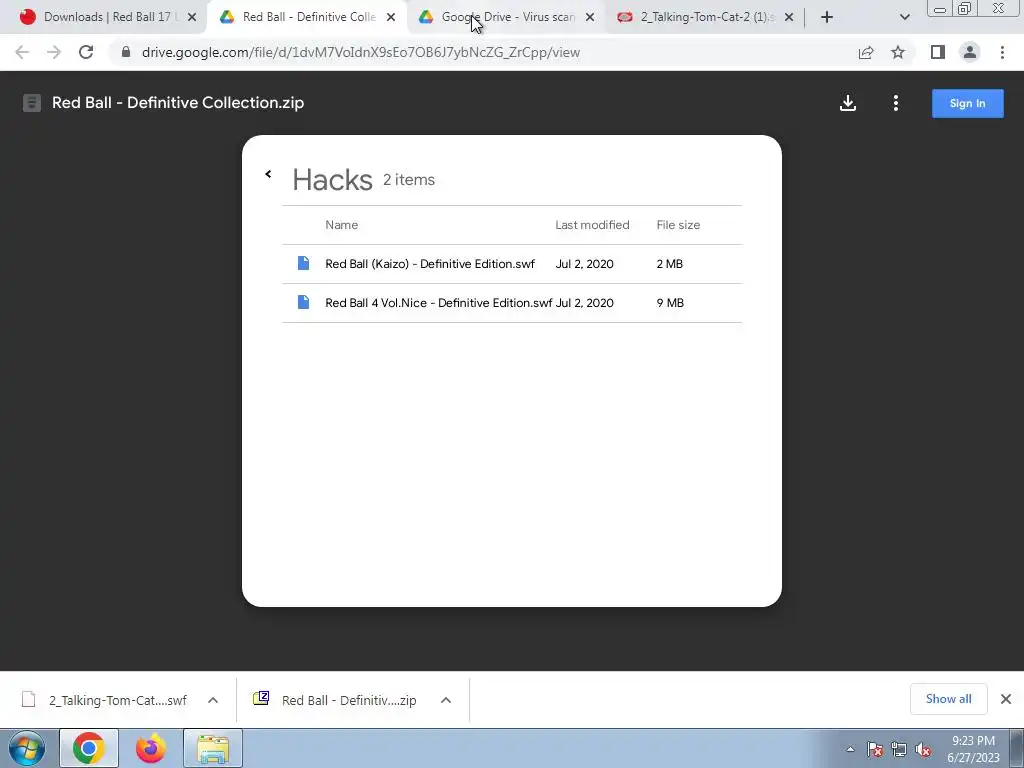Viewport: 1024px width, 768px height.
Task: Open Windows Explorer from the taskbar
Action: 213,748
